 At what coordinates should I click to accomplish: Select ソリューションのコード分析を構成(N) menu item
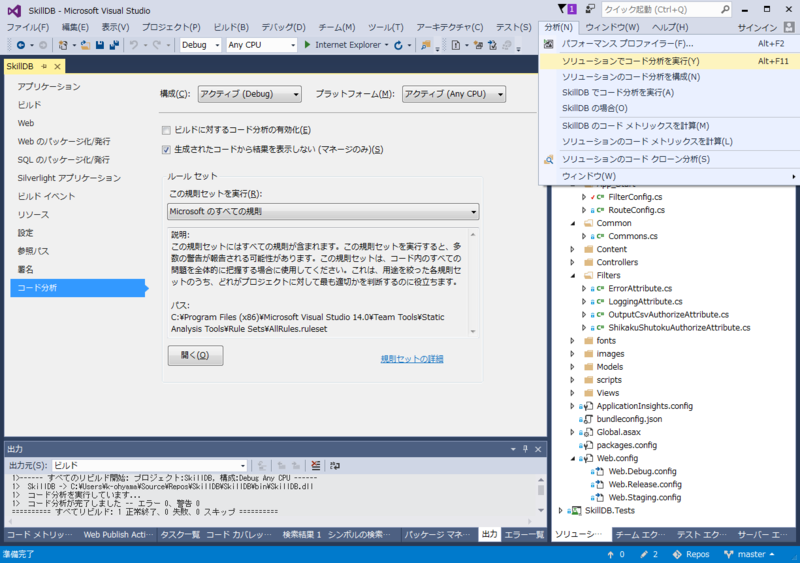point(669,77)
